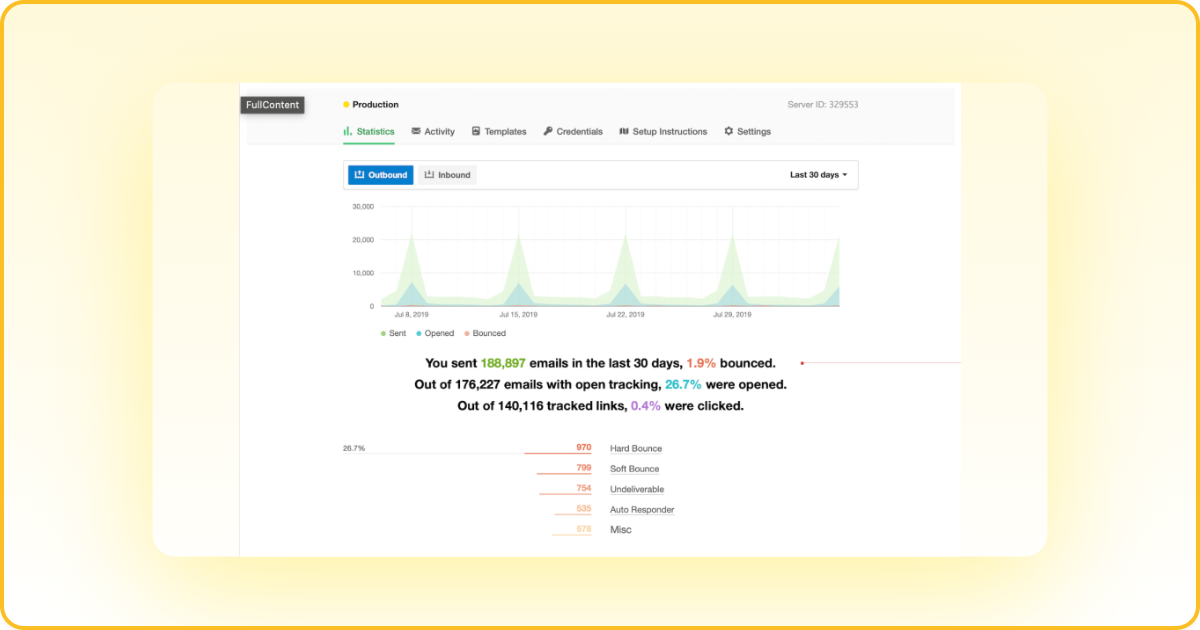Select the Credentials key icon
This screenshot has height=630, width=1200.
(546, 131)
